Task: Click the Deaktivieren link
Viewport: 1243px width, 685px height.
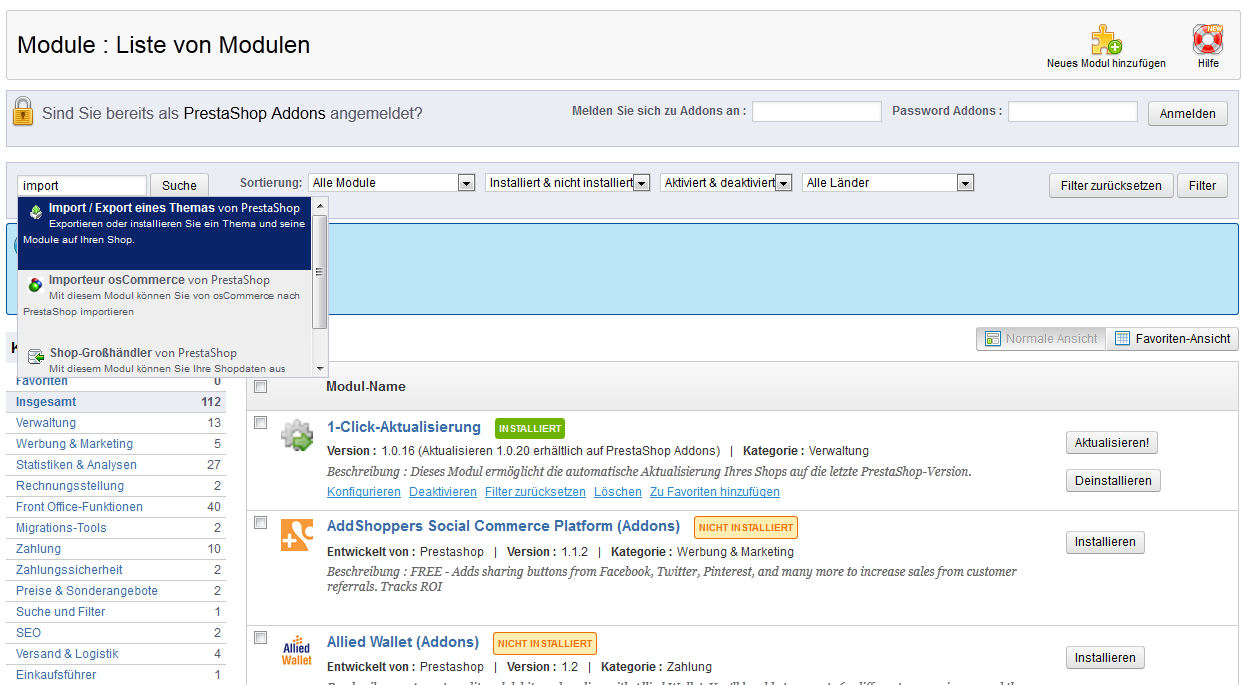Action: coord(443,492)
